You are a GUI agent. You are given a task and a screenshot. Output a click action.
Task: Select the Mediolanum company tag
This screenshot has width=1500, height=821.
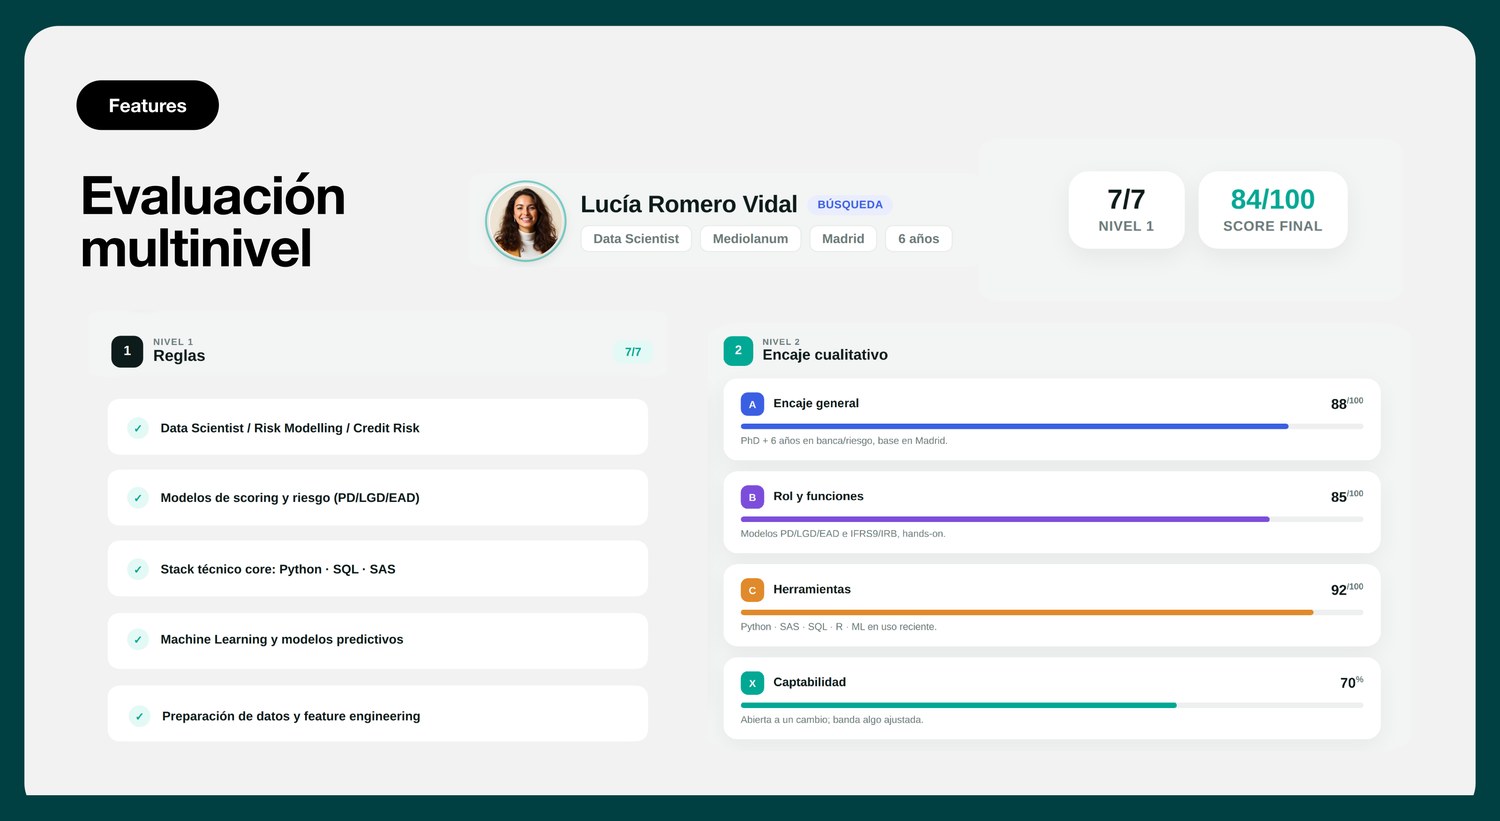coord(750,239)
